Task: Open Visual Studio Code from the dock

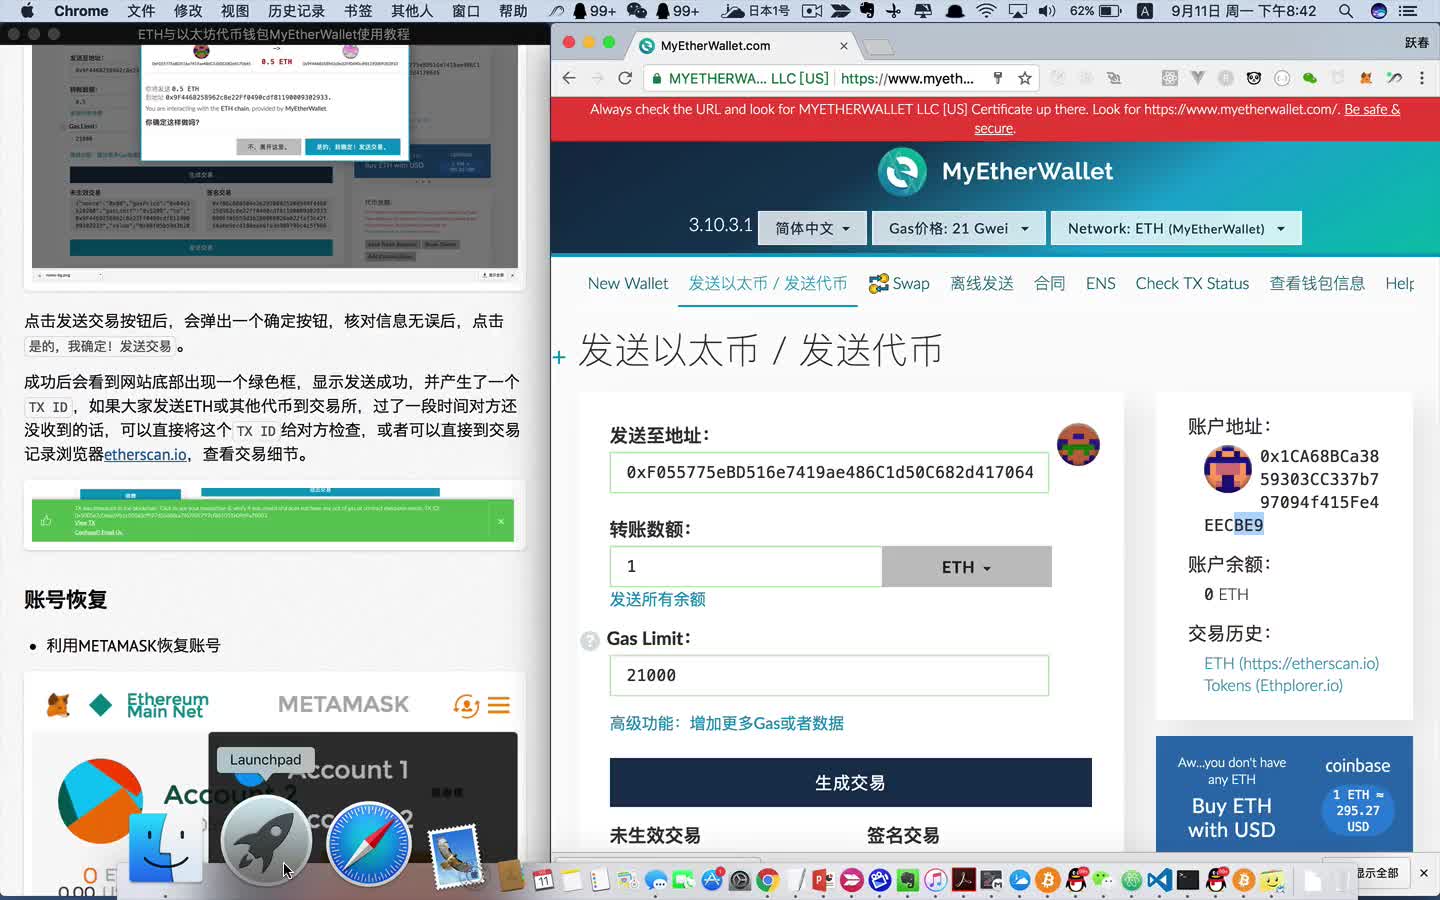Action: click(x=1159, y=880)
